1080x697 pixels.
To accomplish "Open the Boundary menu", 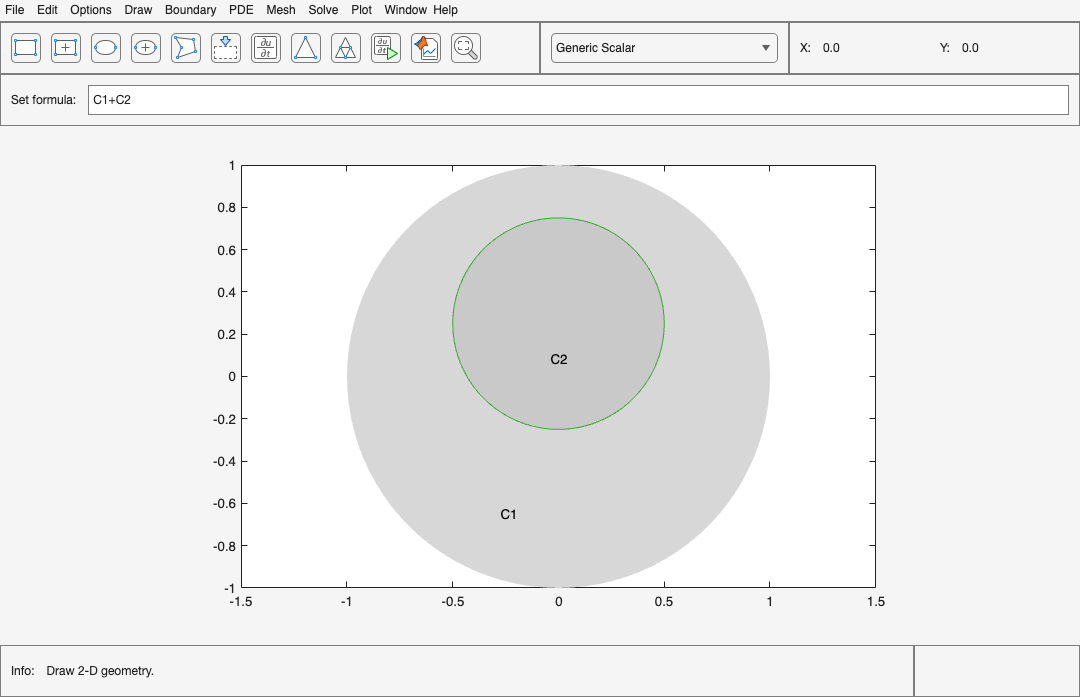I will 190,10.
